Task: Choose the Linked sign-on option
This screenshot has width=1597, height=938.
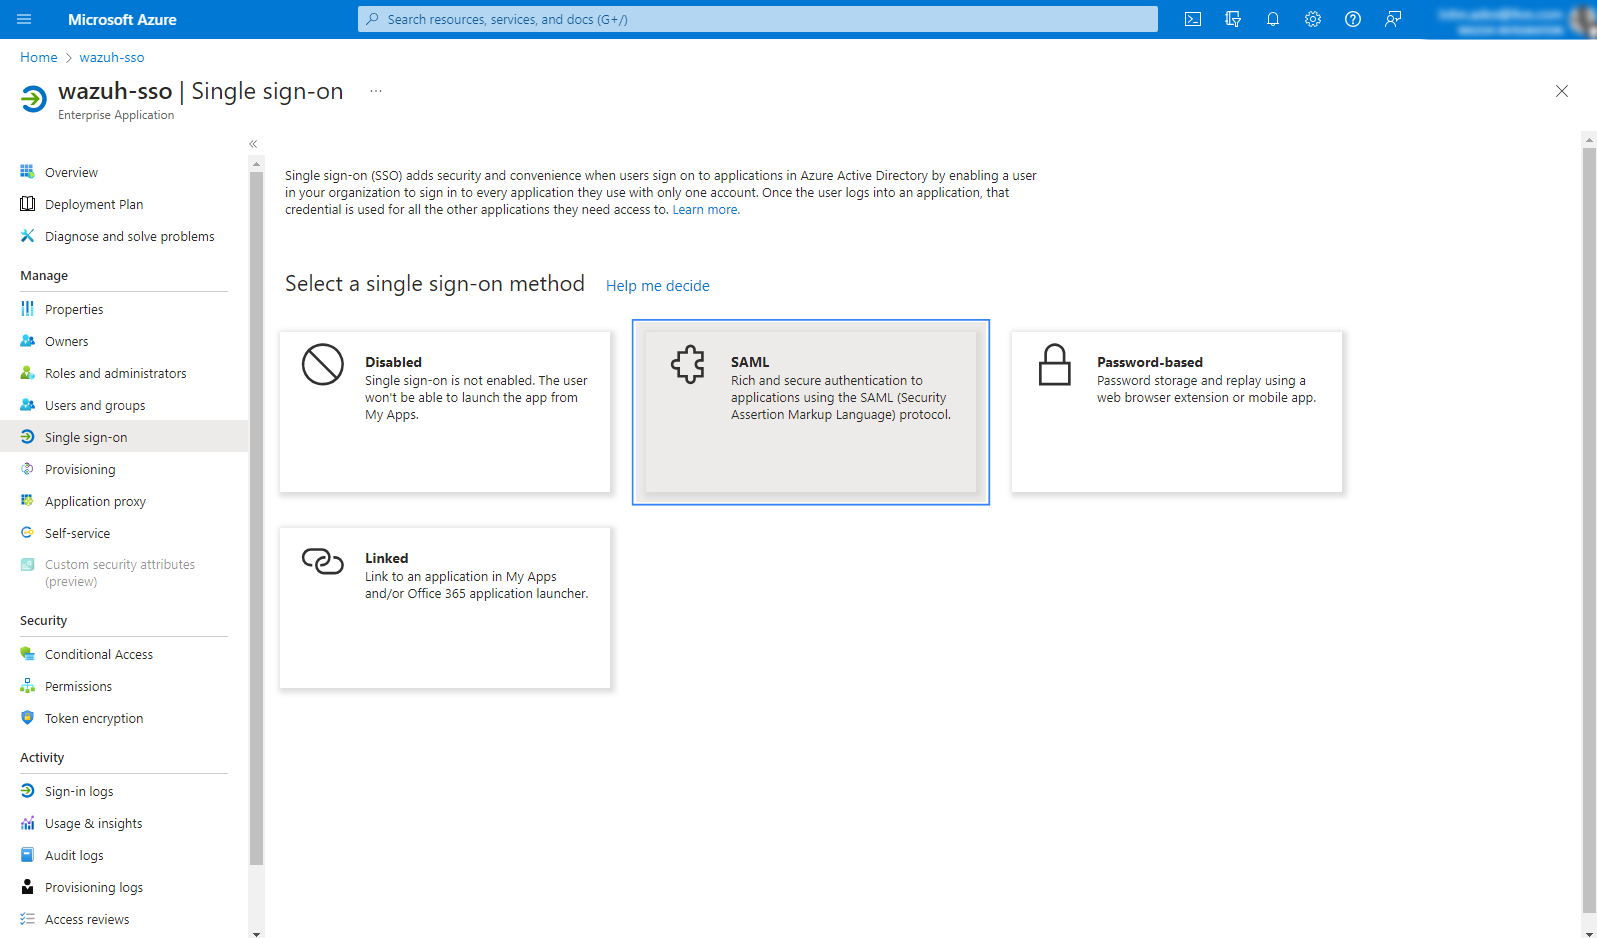Action: pyautogui.click(x=445, y=608)
